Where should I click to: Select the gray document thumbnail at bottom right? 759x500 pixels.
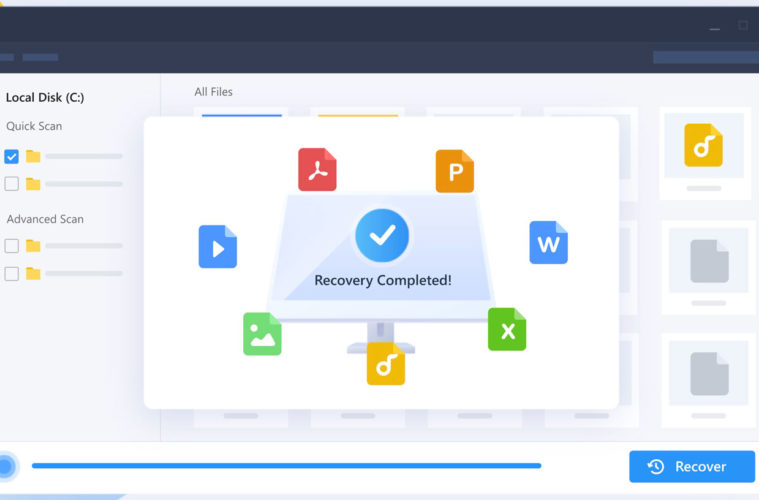pyautogui.click(x=709, y=373)
